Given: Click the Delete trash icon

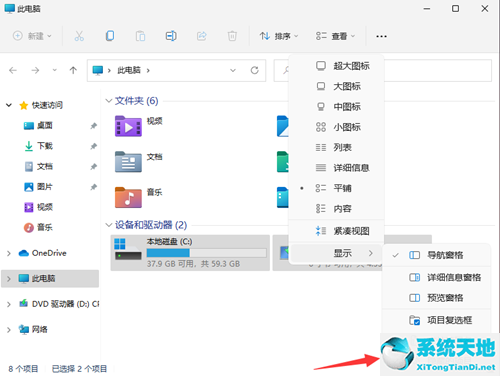Looking at the screenshot, I should click(232, 36).
